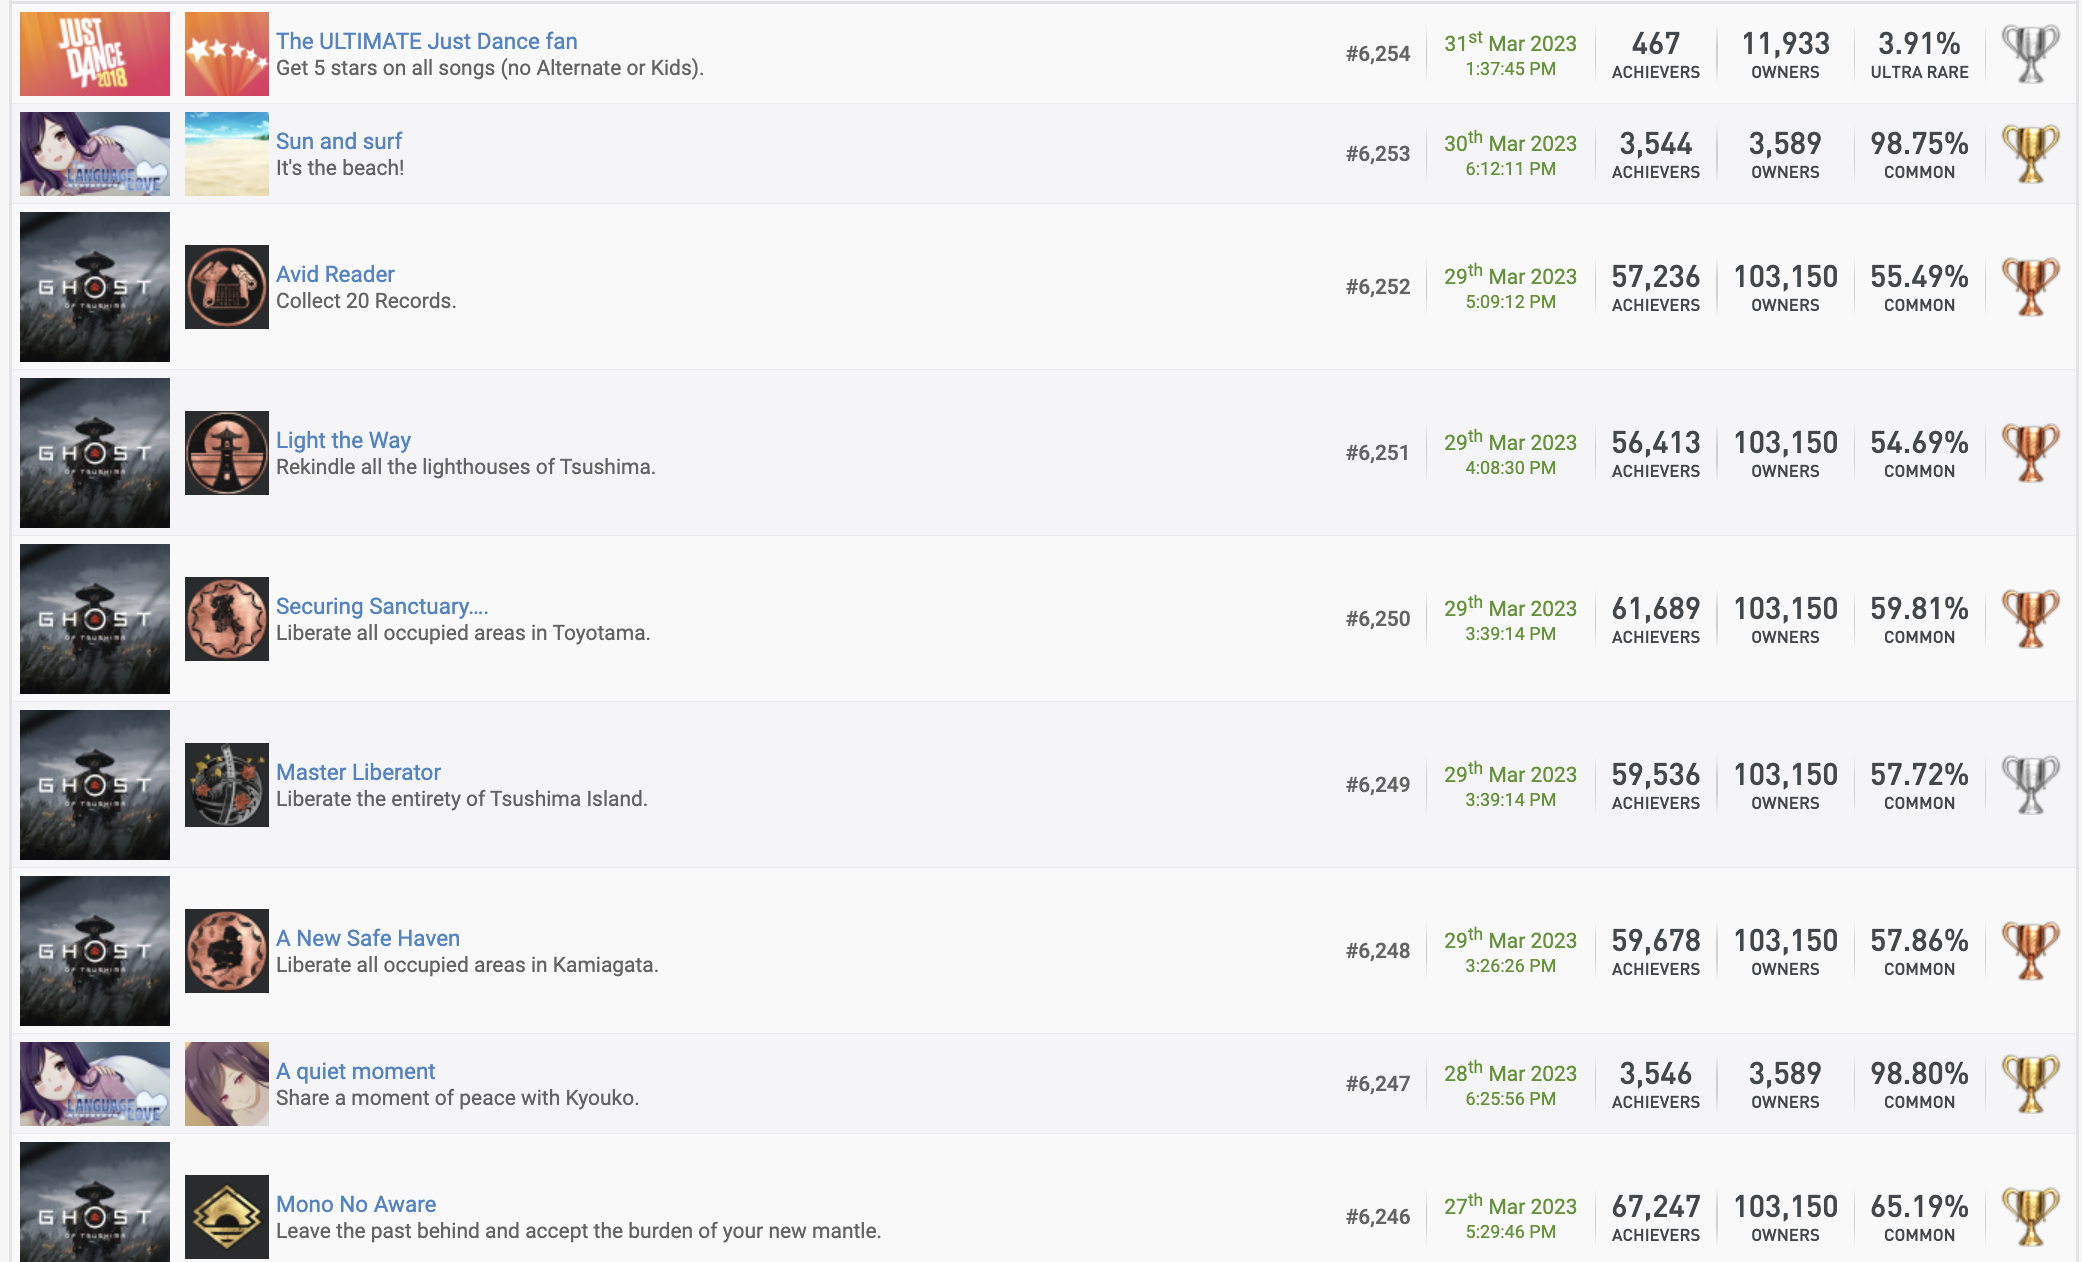The width and height of the screenshot is (2082, 1262).
Task: Open the "Light the Way" trophy link
Action: coord(343,440)
